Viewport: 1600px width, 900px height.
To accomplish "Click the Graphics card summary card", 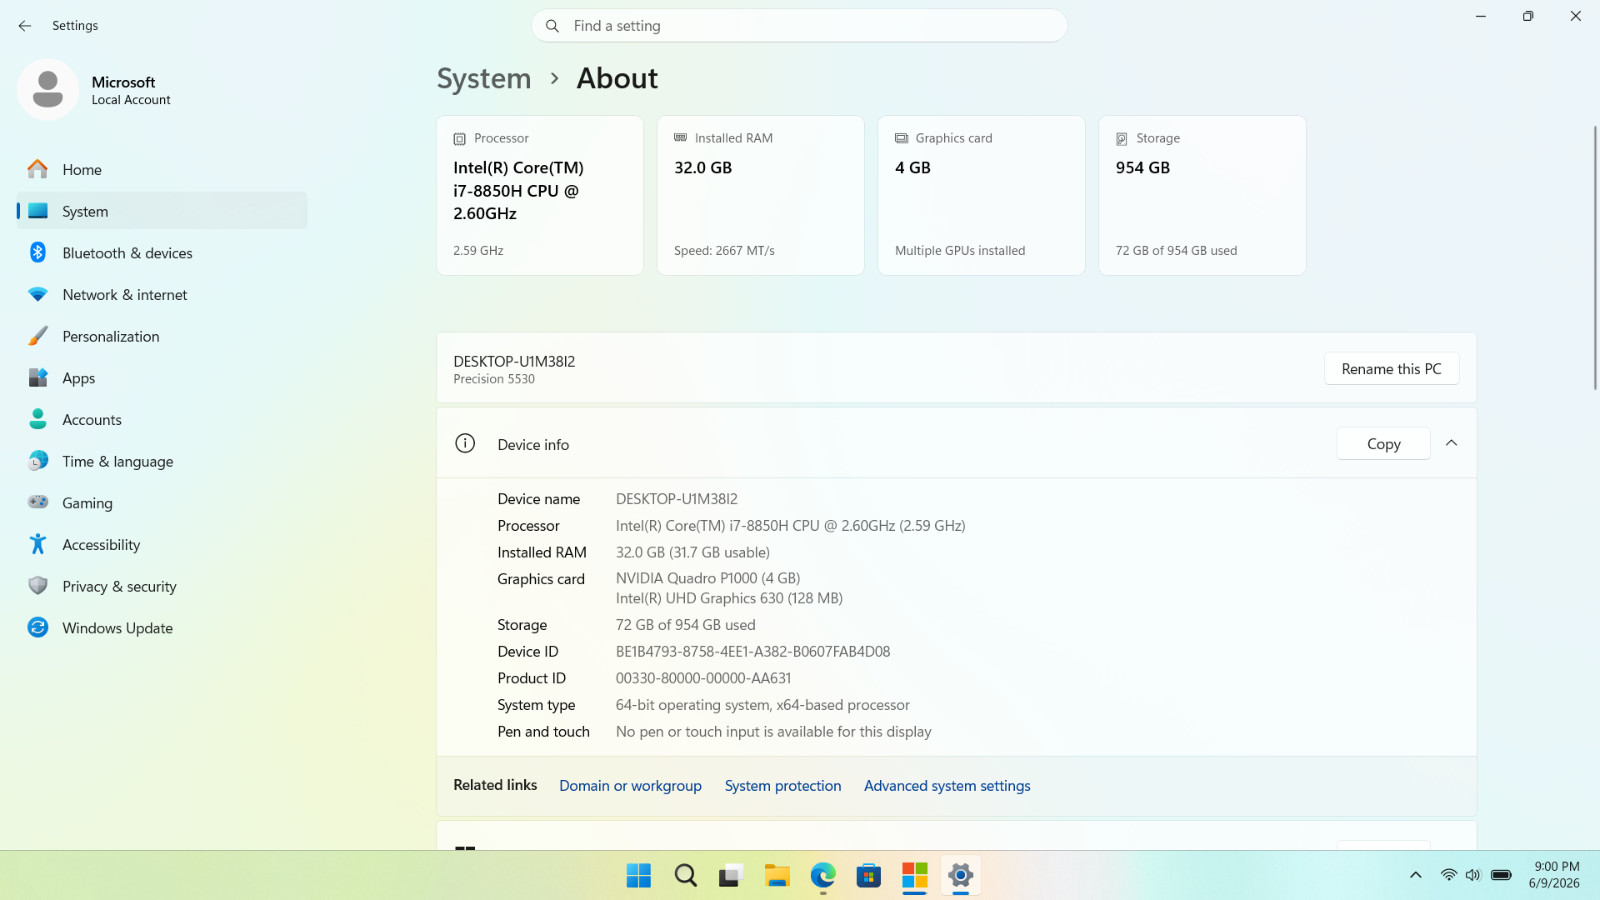I will tap(982, 195).
